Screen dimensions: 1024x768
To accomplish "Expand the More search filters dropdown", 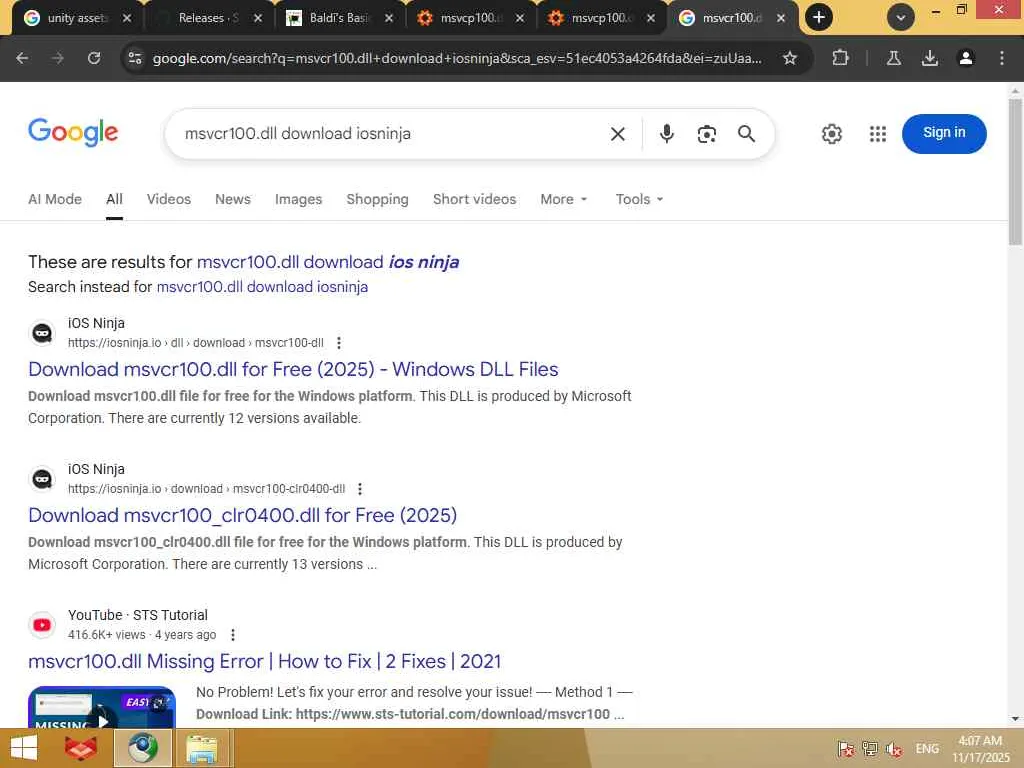I will click(x=564, y=199).
